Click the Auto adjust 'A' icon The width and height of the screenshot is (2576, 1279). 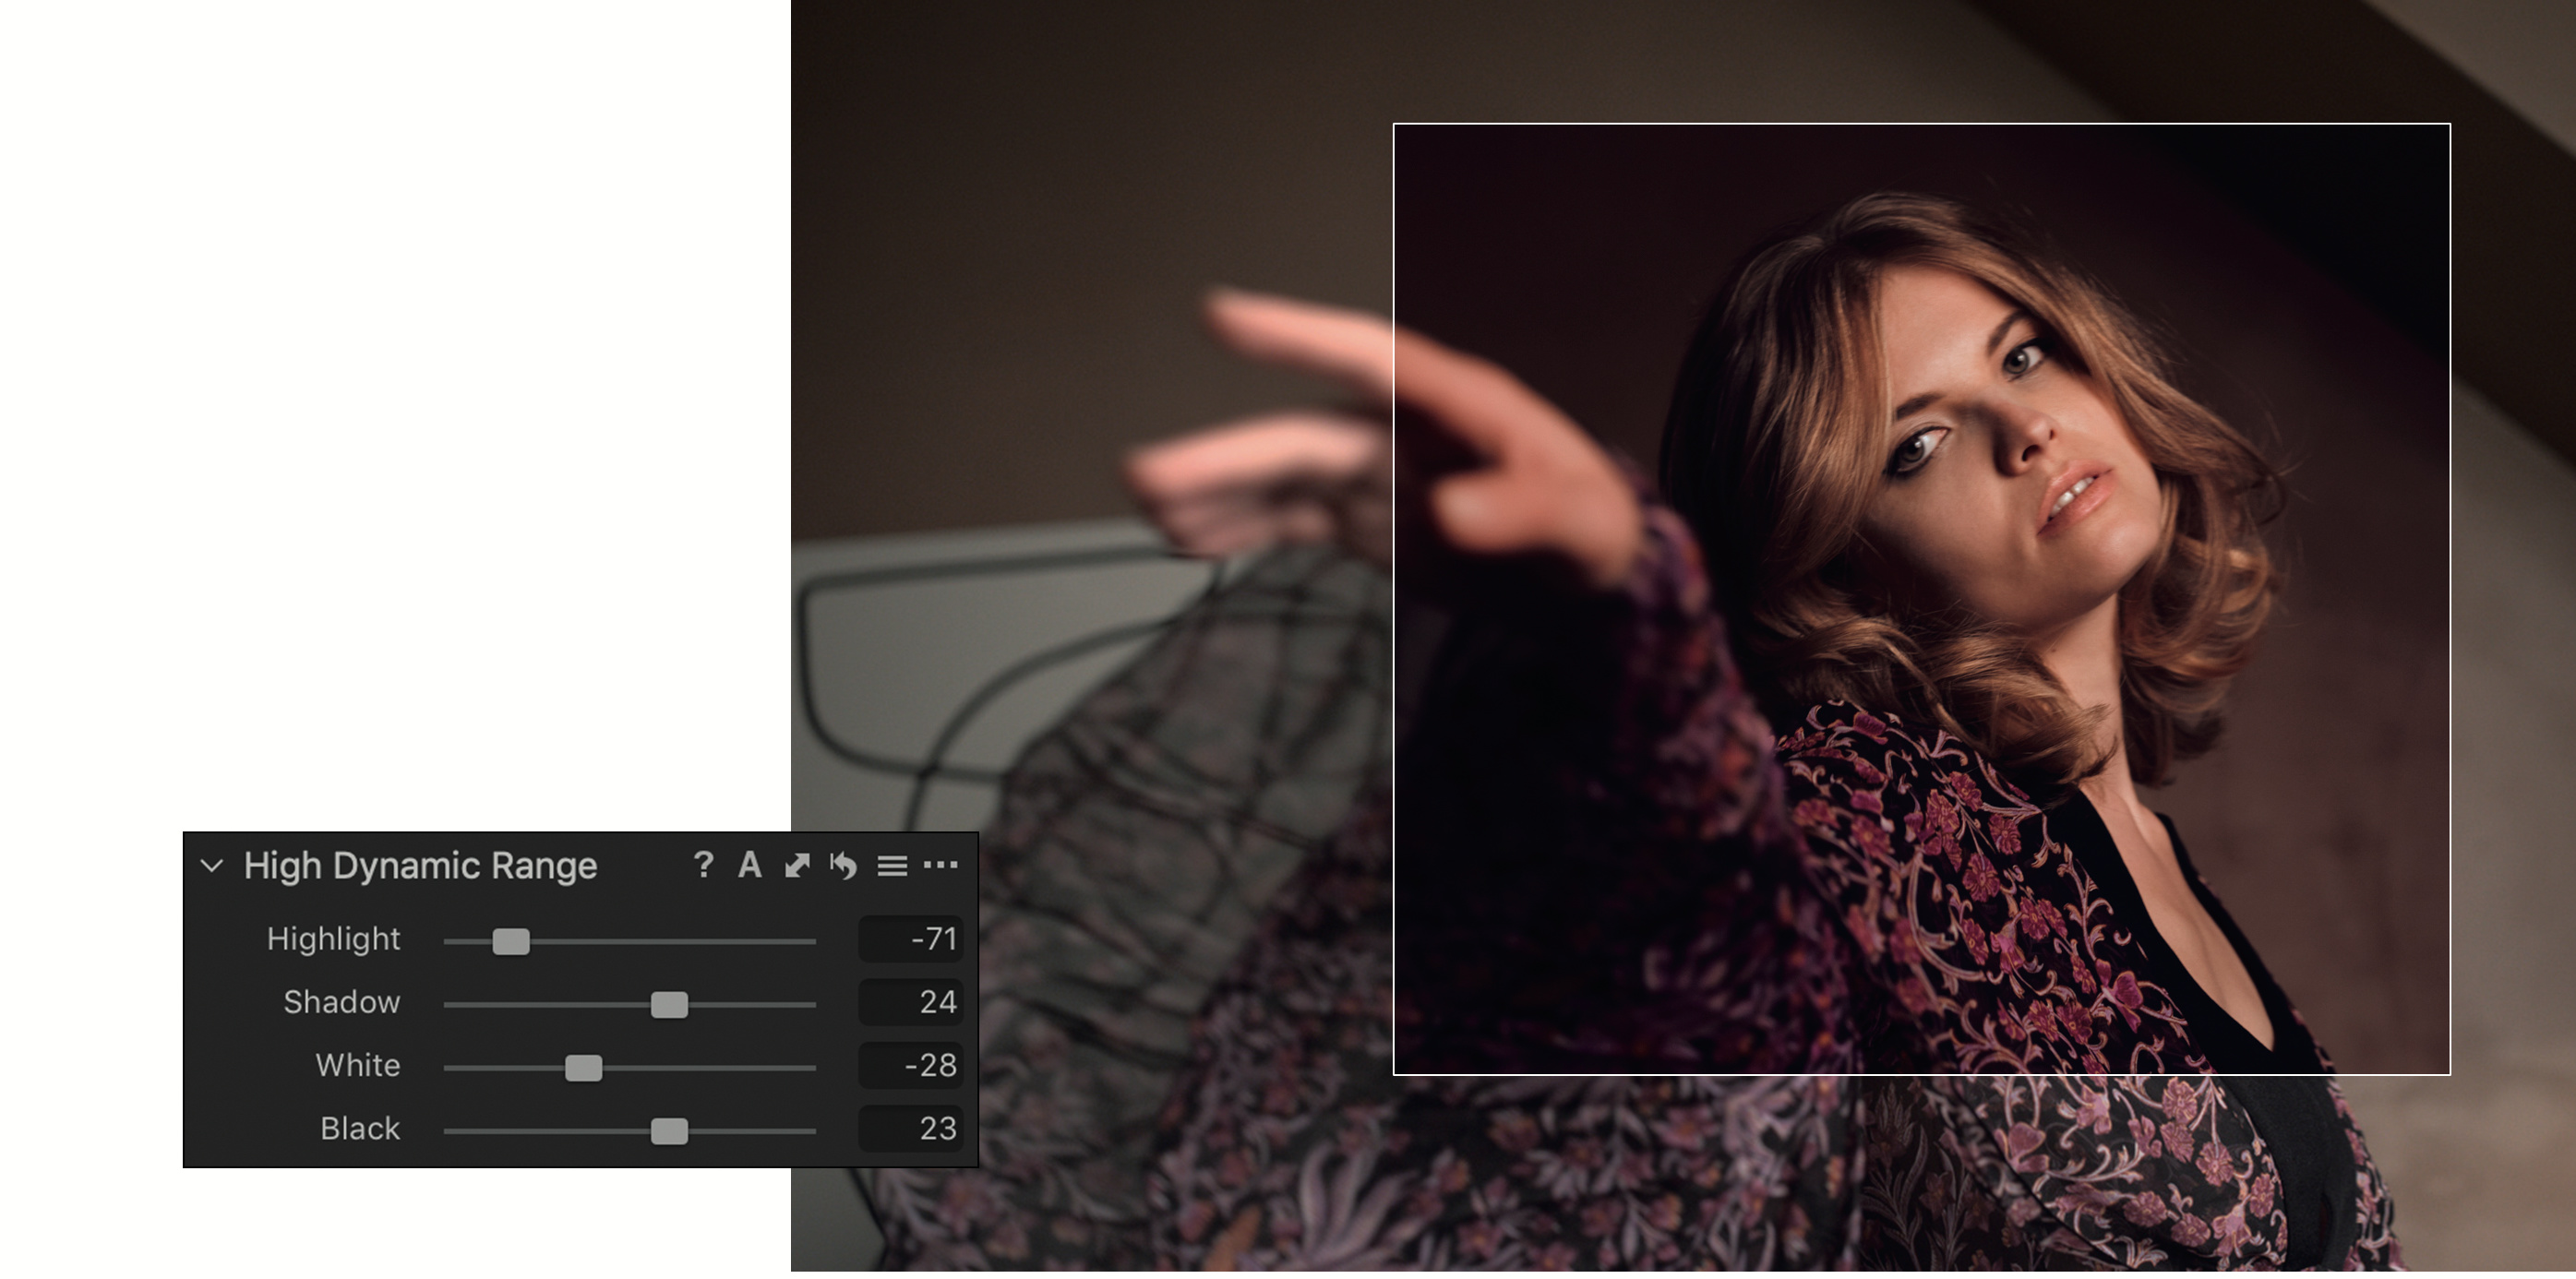click(749, 865)
